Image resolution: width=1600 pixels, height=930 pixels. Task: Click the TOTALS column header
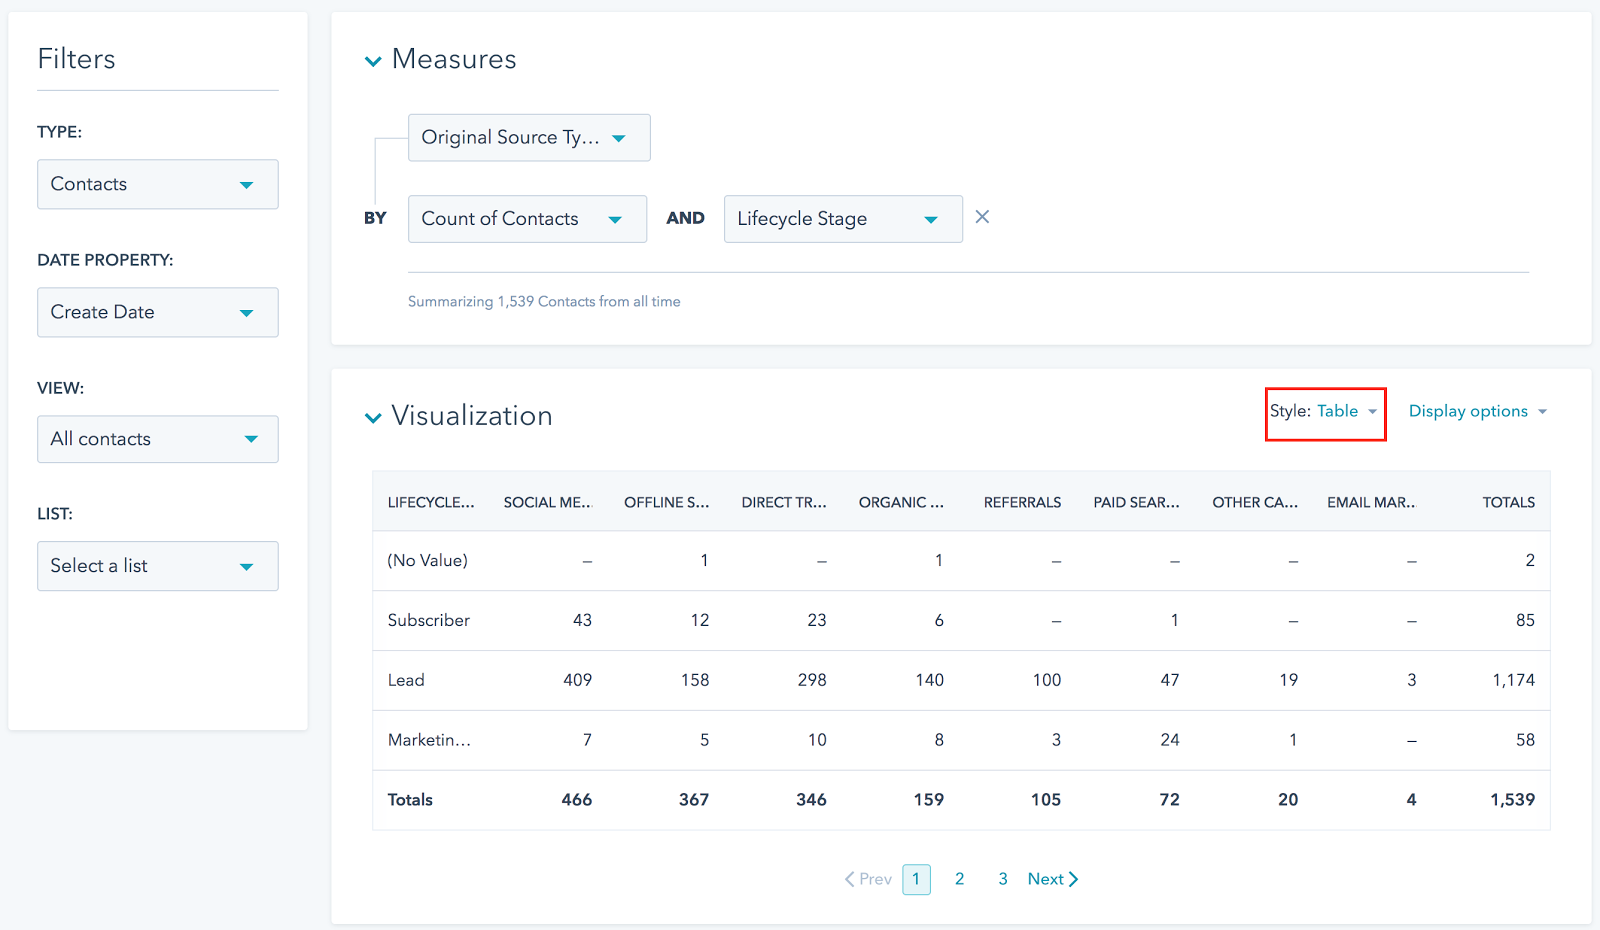point(1509,502)
